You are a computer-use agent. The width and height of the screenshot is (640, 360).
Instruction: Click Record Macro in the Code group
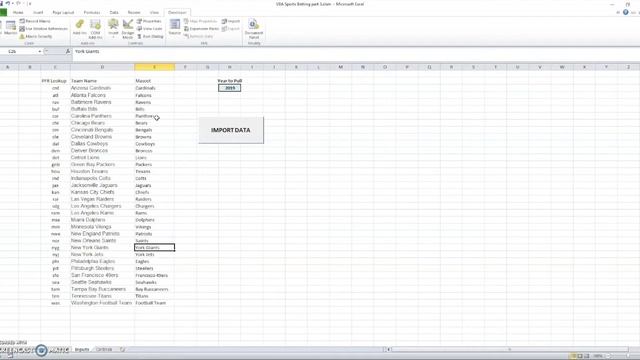35,21
